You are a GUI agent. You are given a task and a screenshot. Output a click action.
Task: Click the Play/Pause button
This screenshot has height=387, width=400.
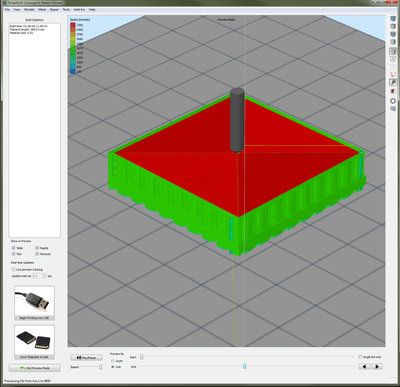(x=86, y=357)
